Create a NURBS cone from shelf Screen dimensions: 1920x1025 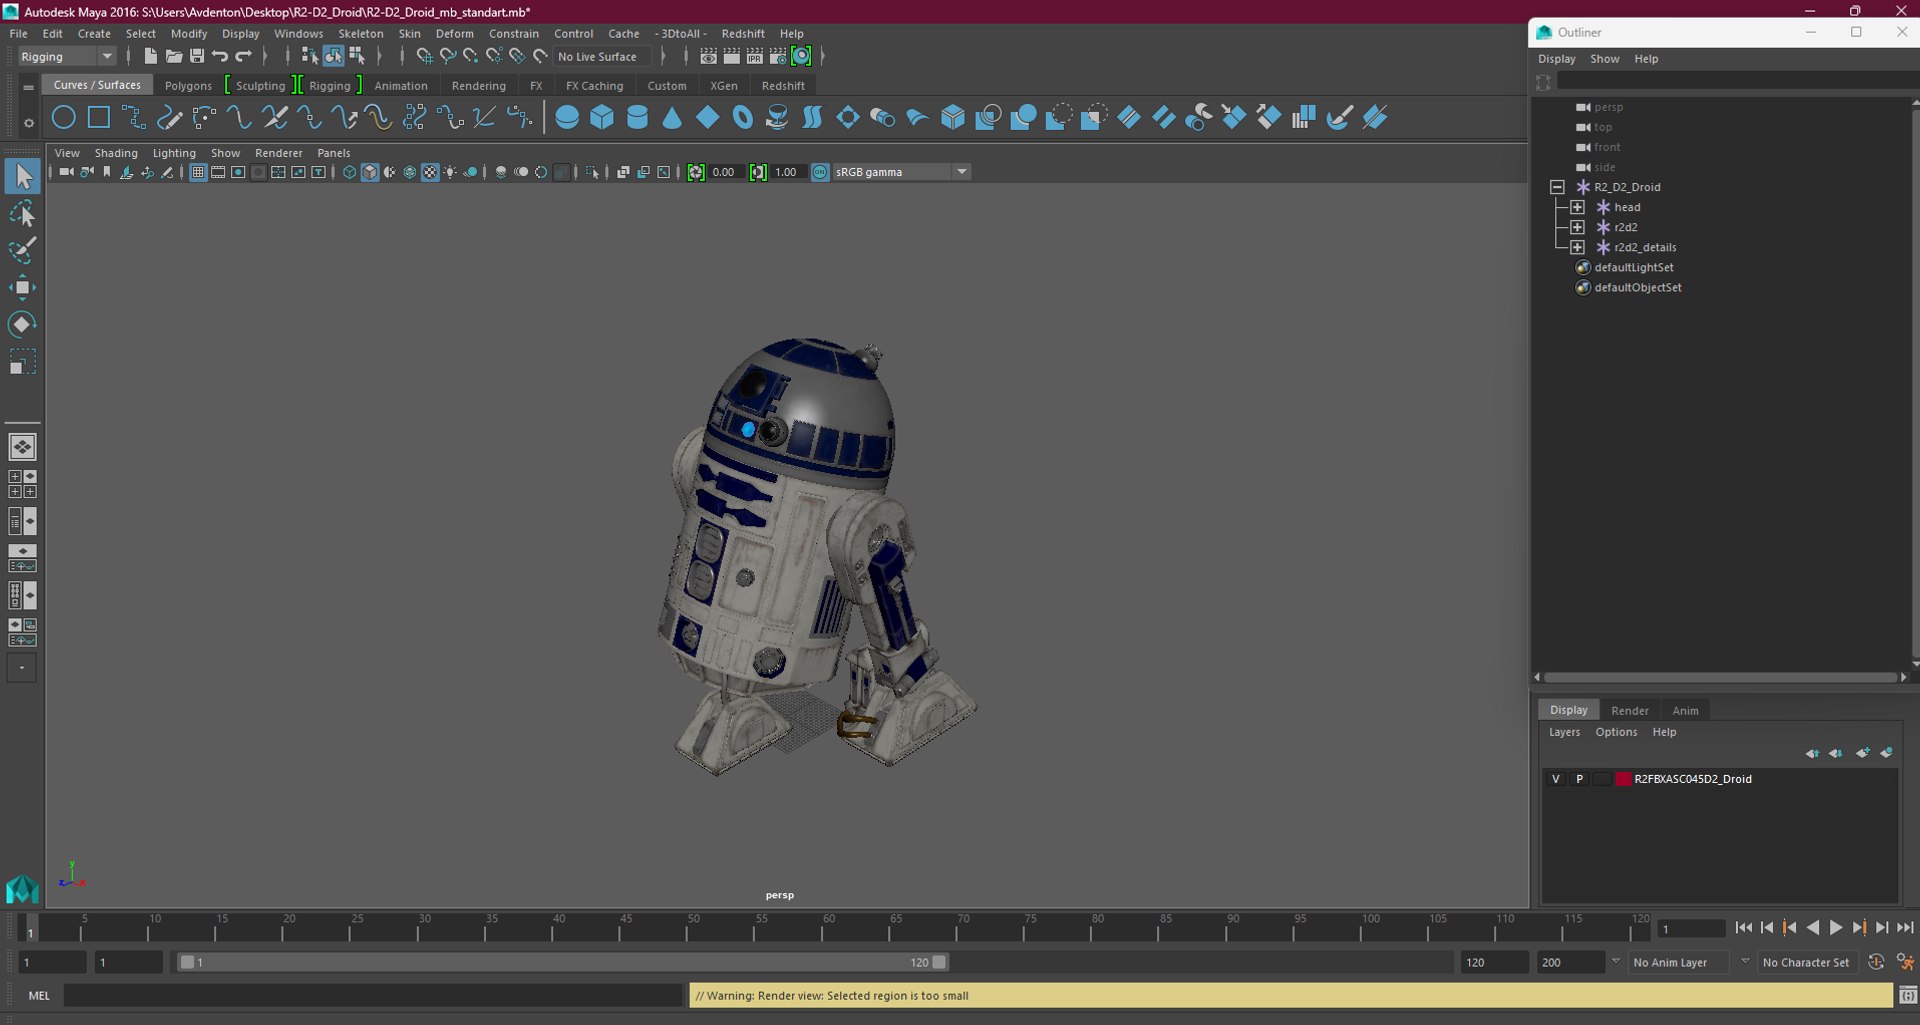(x=672, y=118)
